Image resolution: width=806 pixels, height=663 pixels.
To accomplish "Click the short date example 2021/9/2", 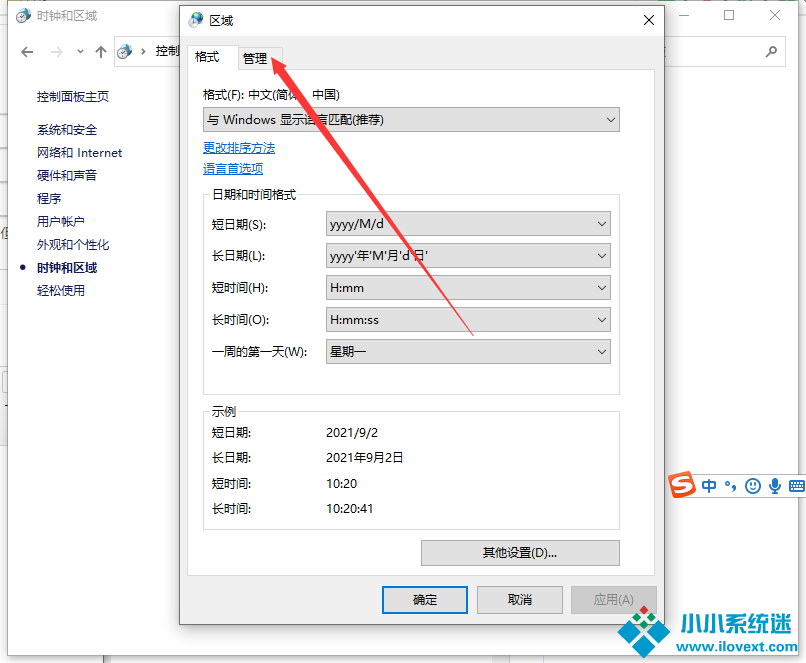I will [x=352, y=433].
